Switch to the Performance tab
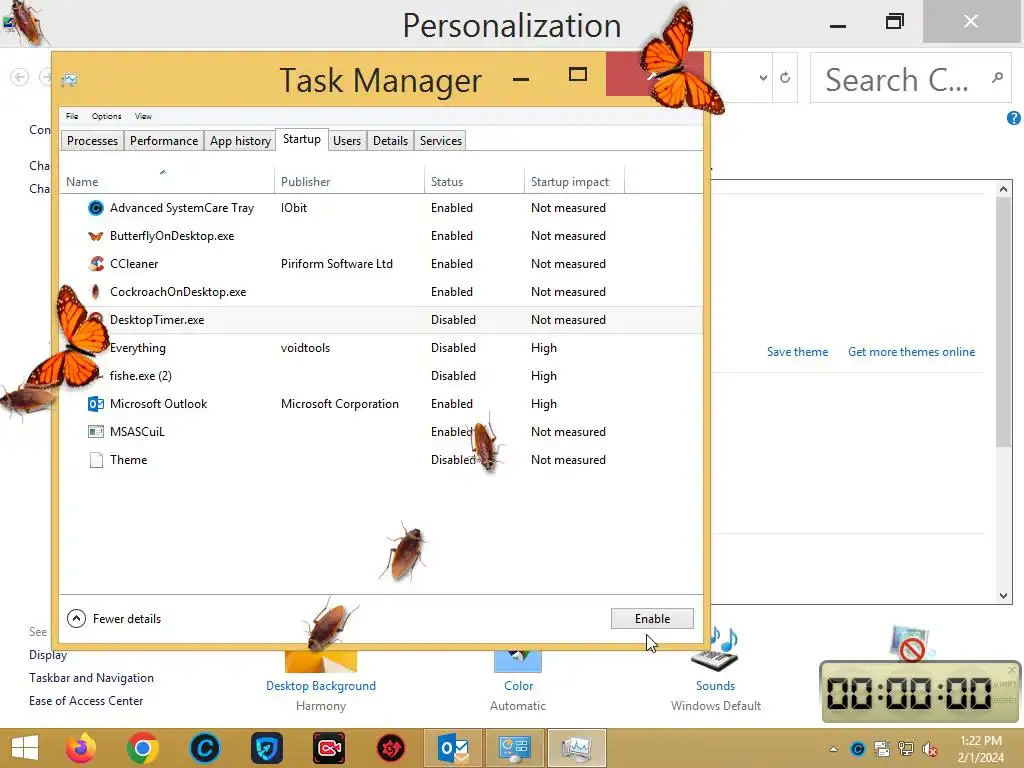Image resolution: width=1024 pixels, height=768 pixels. coord(164,140)
